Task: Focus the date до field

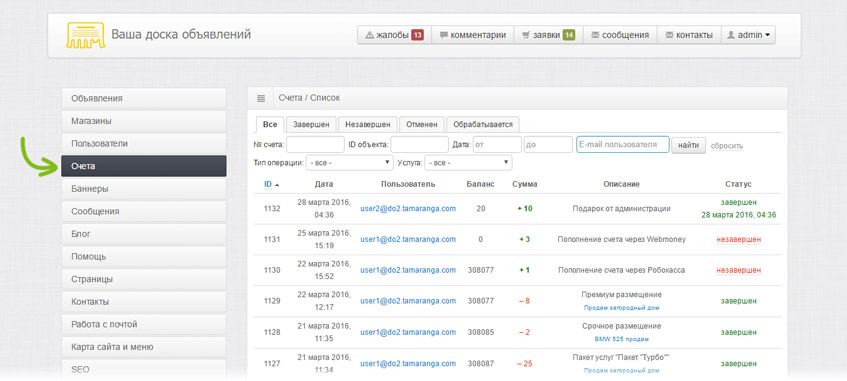Action: point(548,144)
